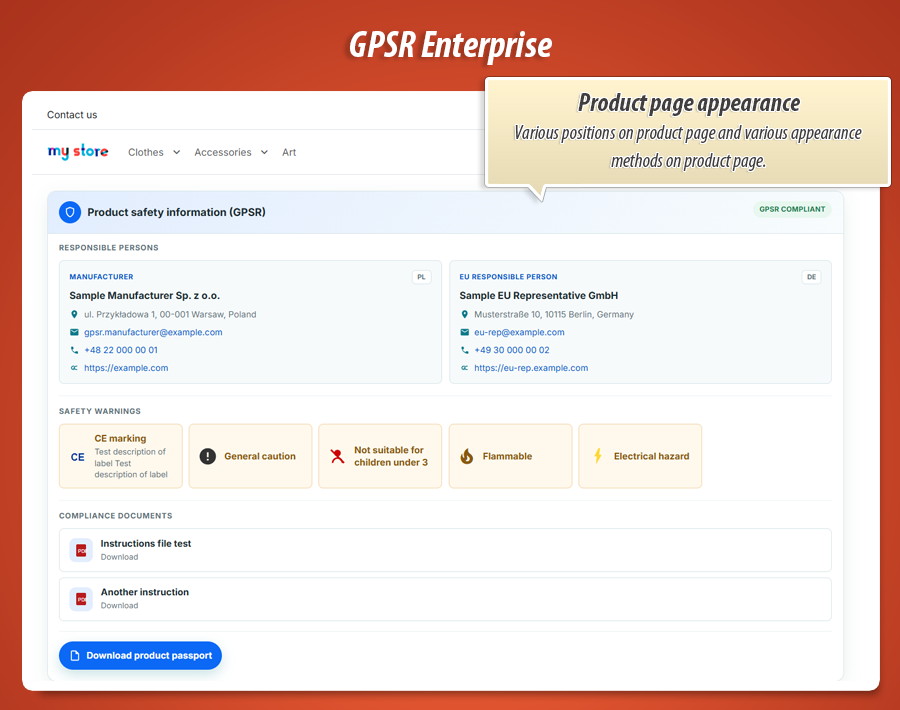
Task: Click the EU representative email envelope icon
Action: [464, 332]
